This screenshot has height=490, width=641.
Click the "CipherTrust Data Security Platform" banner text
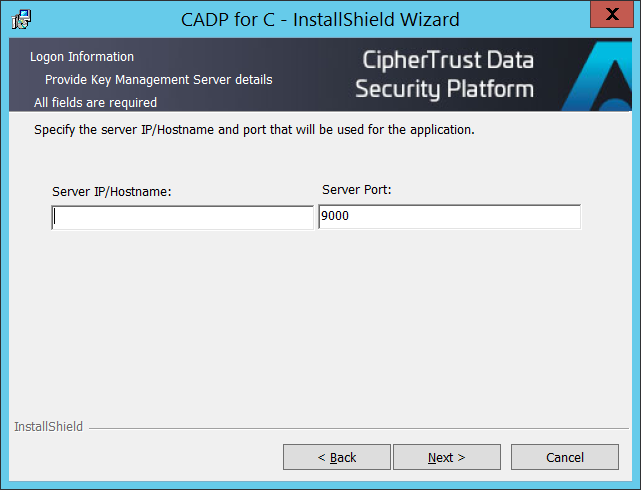point(444,75)
